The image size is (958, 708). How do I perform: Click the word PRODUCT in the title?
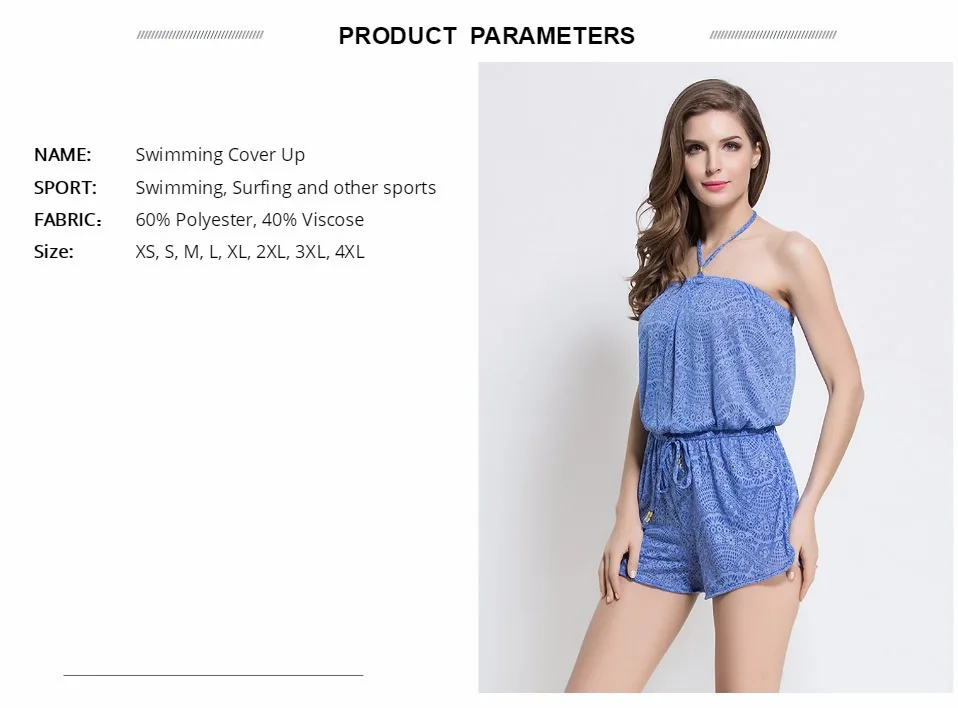tap(397, 35)
